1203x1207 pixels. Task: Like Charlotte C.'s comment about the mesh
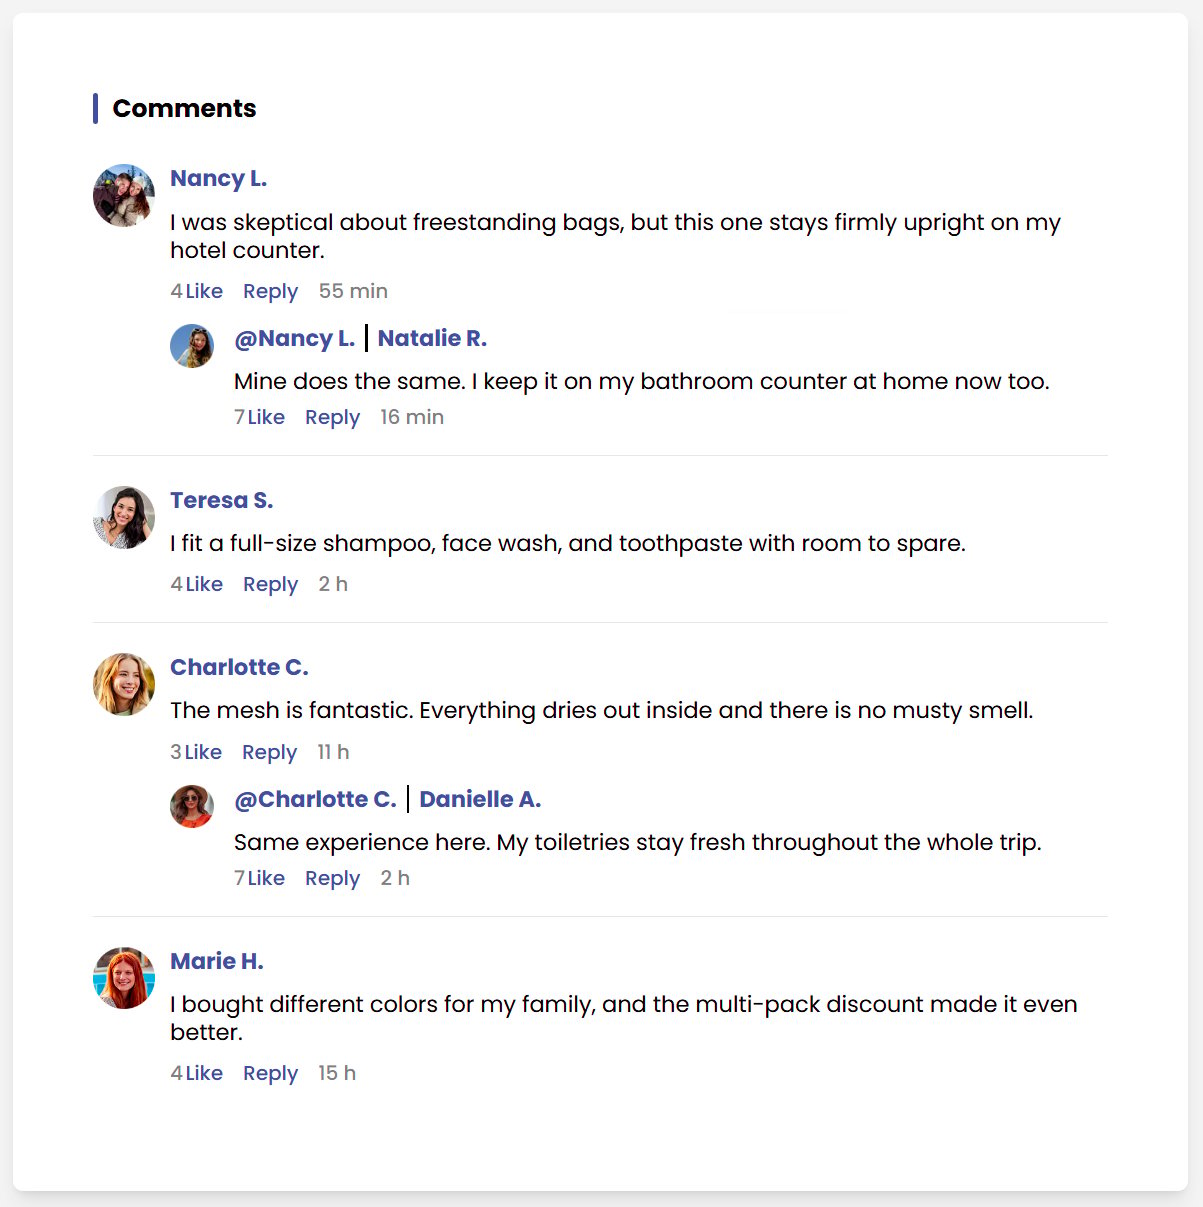click(x=203, y=752)
